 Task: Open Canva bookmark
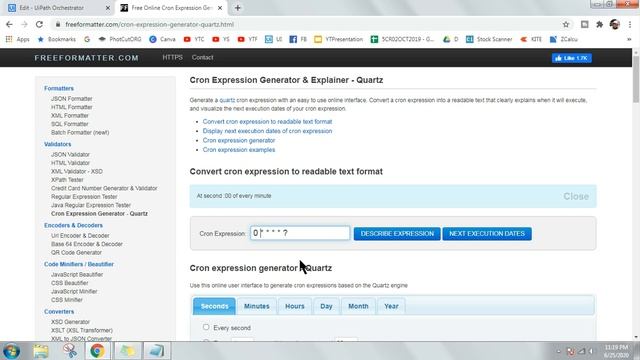pyautogui.click(x=162, y=39)
